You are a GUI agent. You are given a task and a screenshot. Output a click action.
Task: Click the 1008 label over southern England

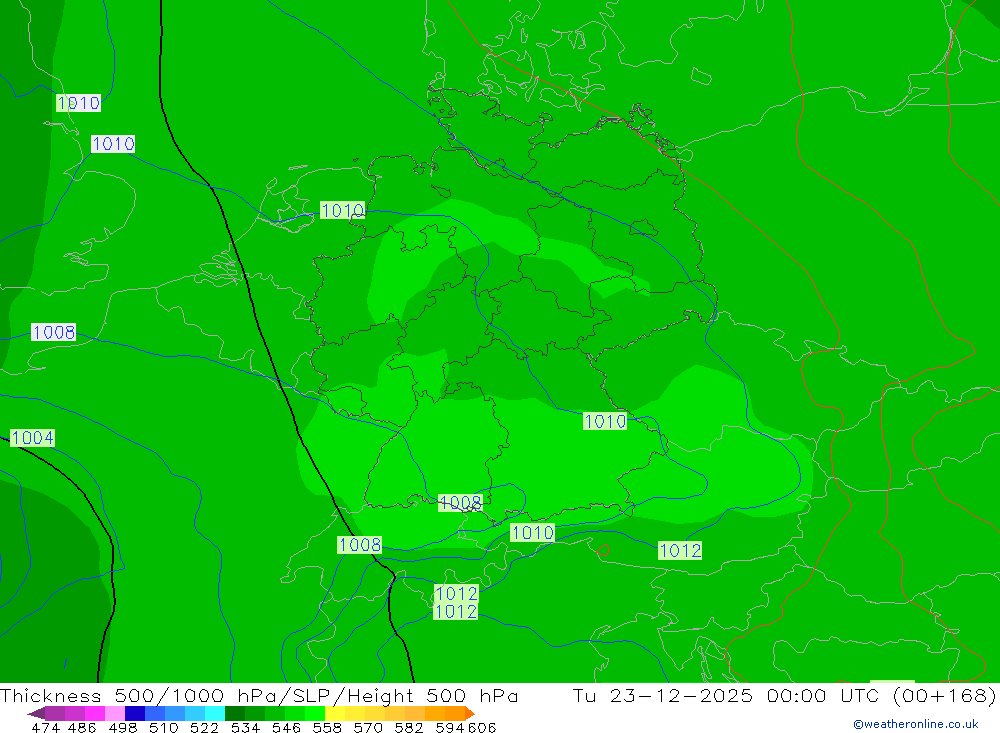point(54,332)
